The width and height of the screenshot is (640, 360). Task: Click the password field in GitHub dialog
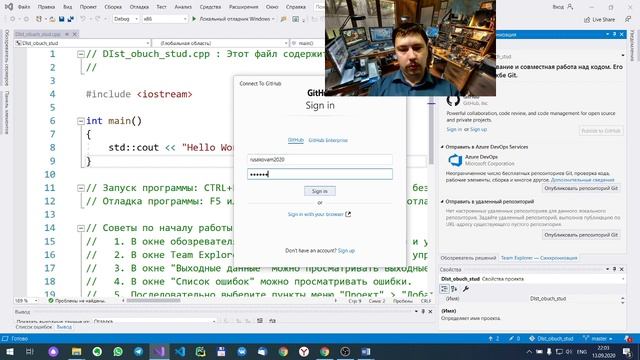point(320,174)
